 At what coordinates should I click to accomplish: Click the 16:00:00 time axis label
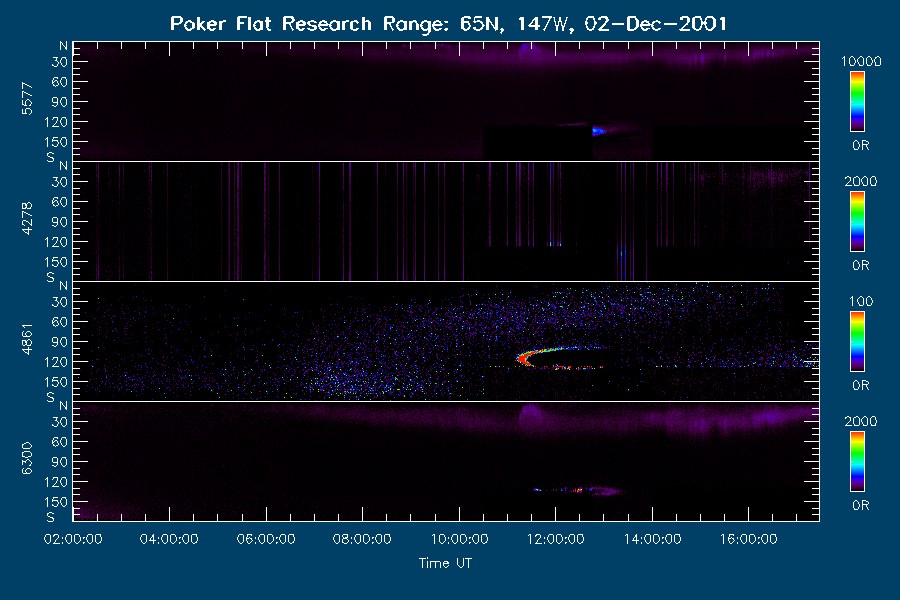click(x=748, y=539)
